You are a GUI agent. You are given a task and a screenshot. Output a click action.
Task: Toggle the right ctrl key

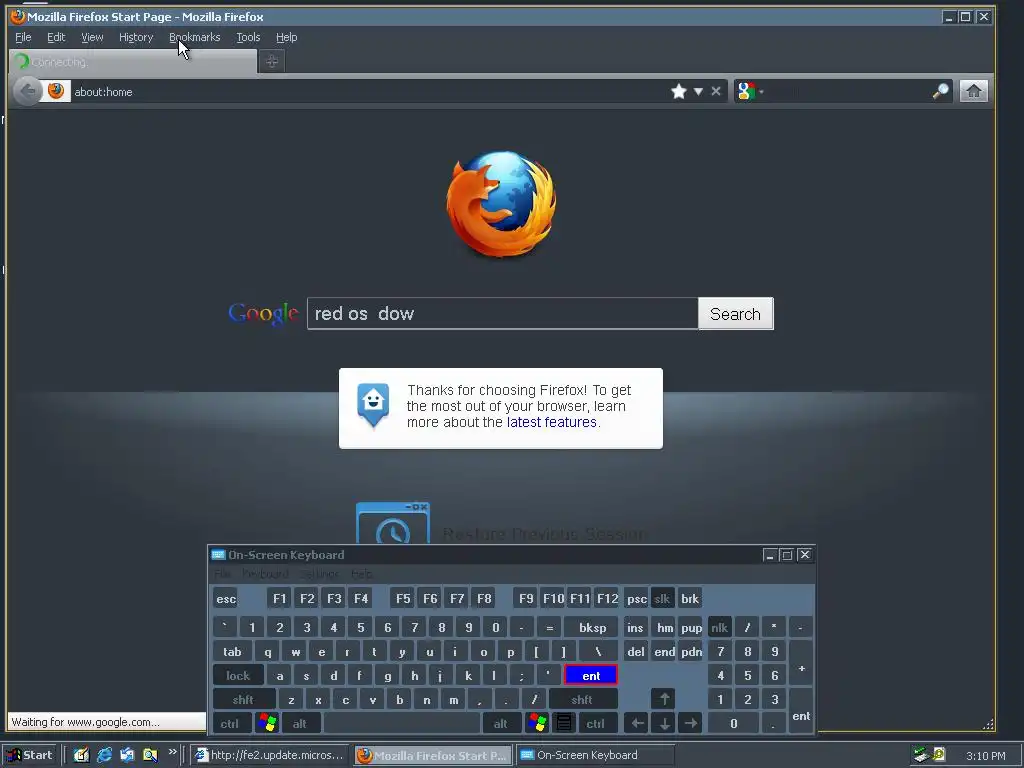(x=595, y=724)
